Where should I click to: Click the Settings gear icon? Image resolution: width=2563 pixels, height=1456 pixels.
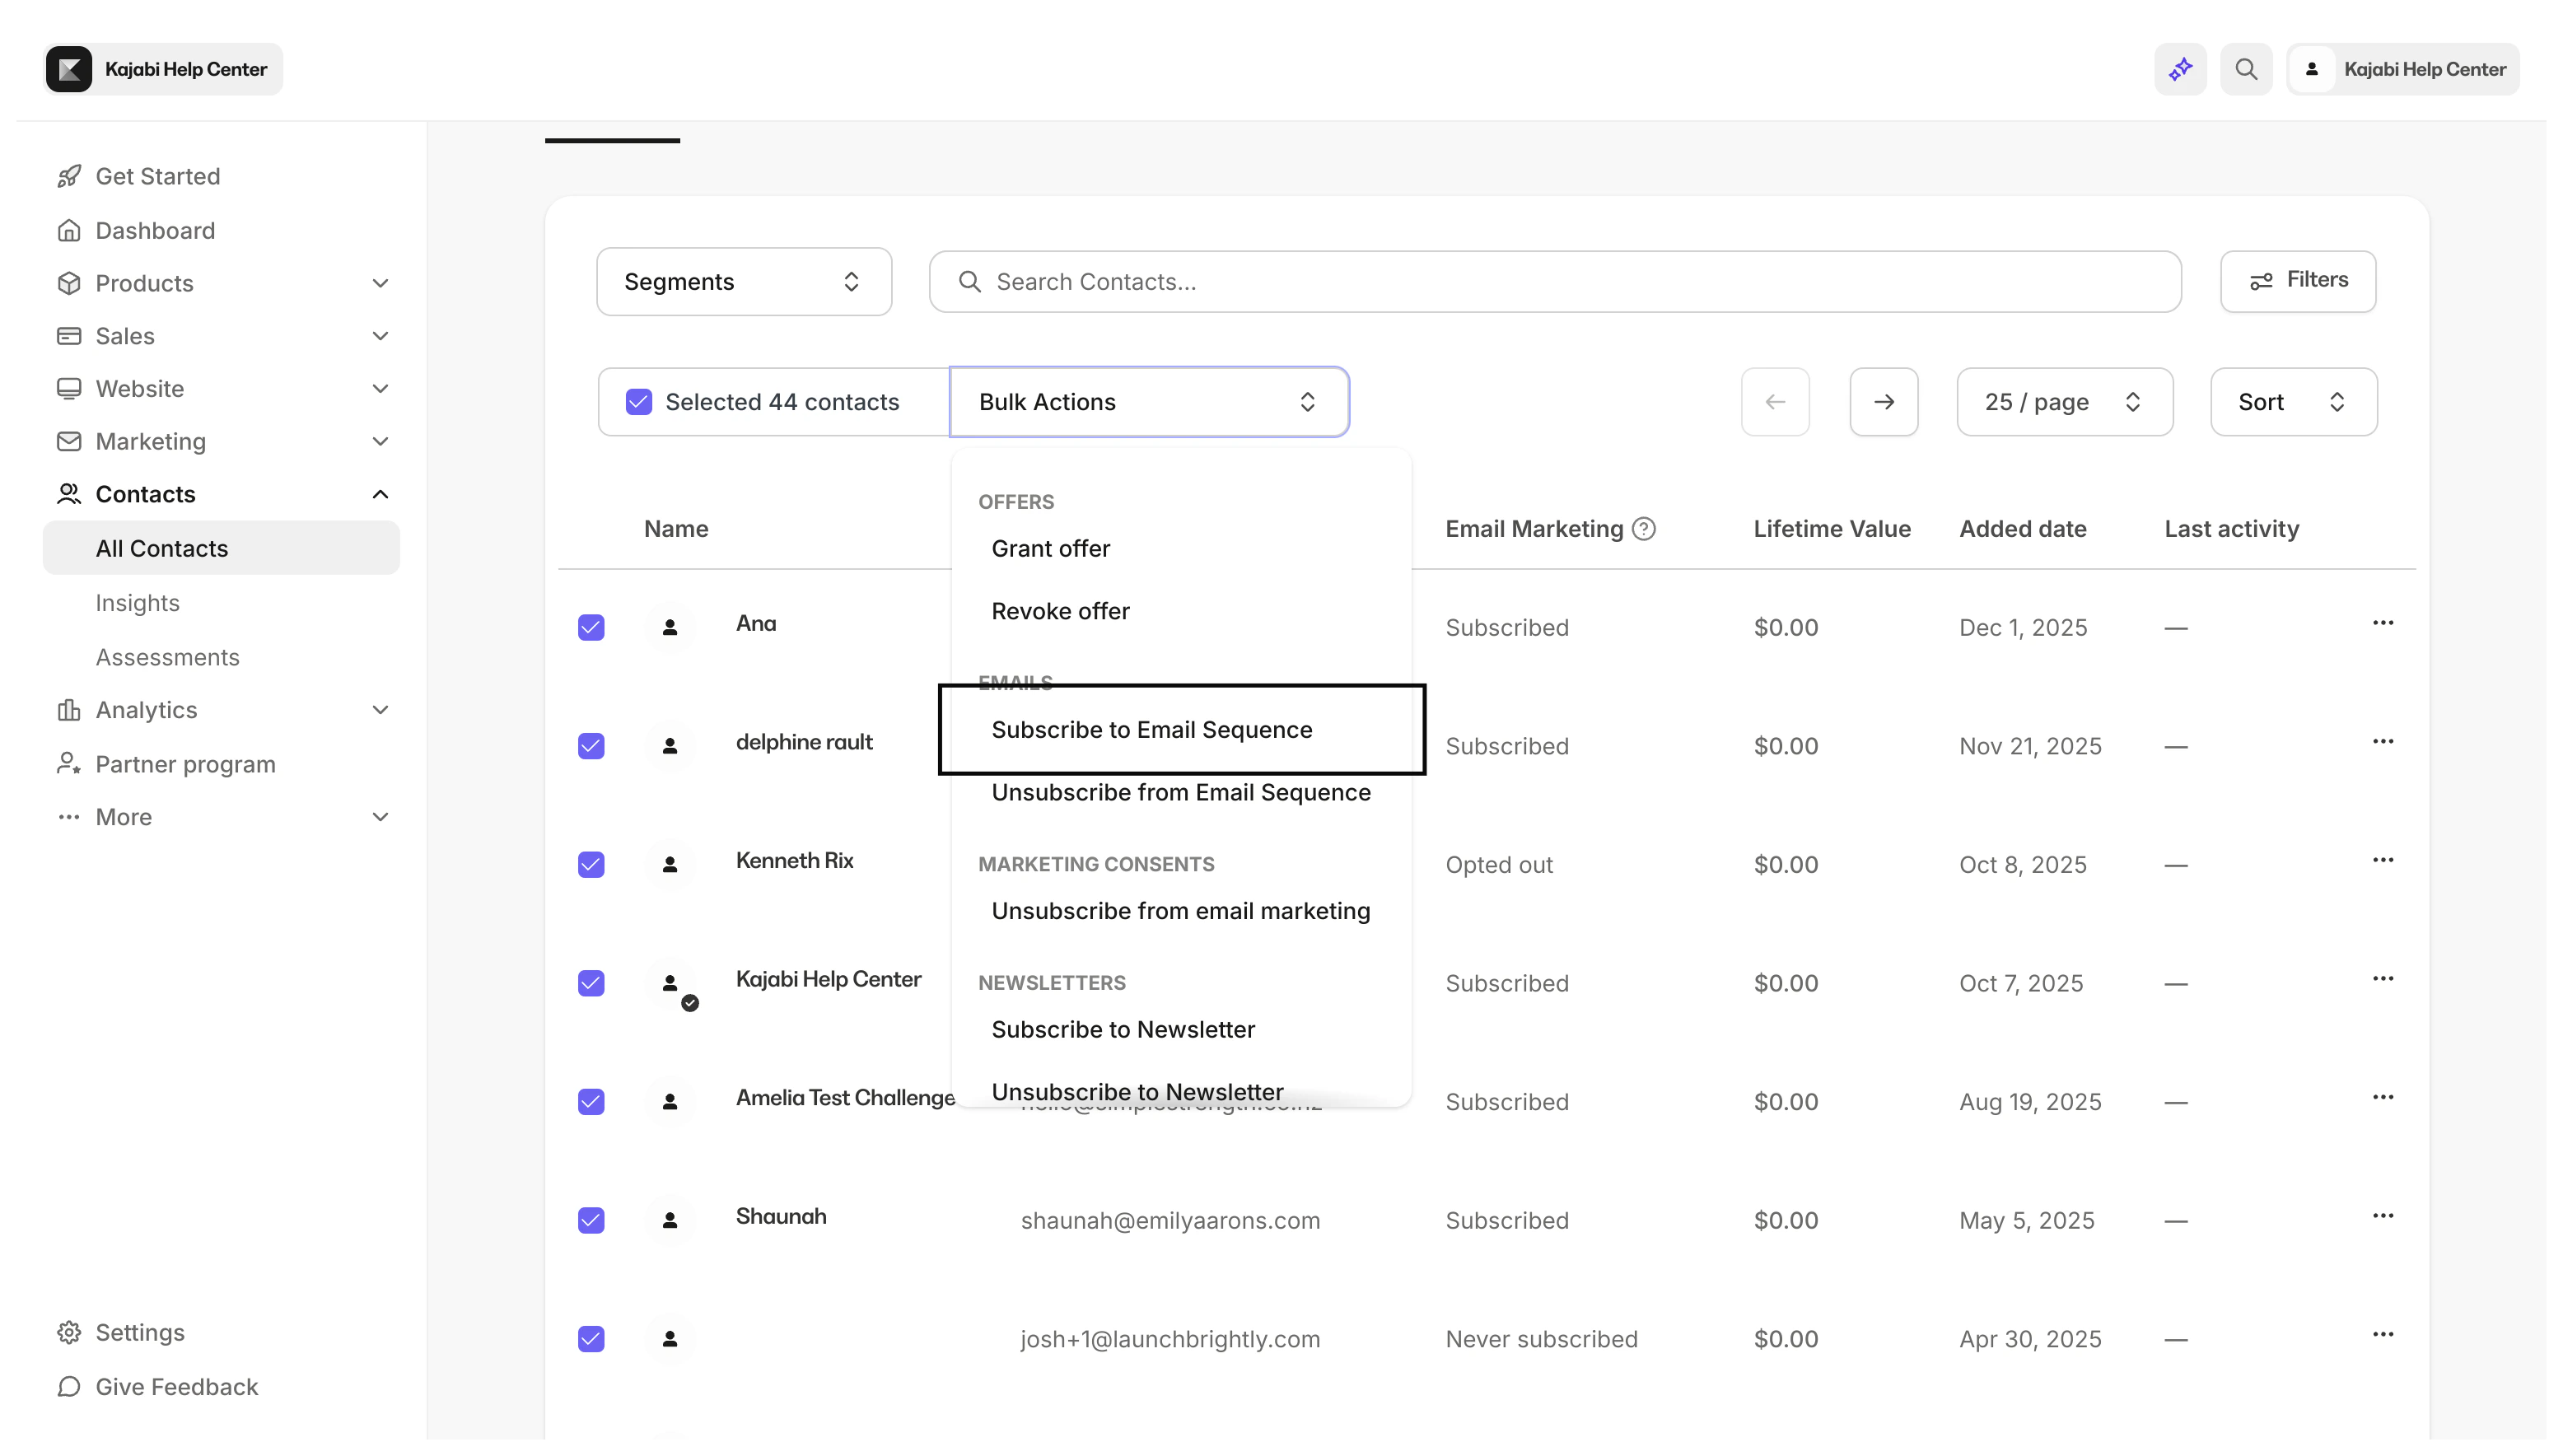pyautogui.click(x=68, y=1332)
